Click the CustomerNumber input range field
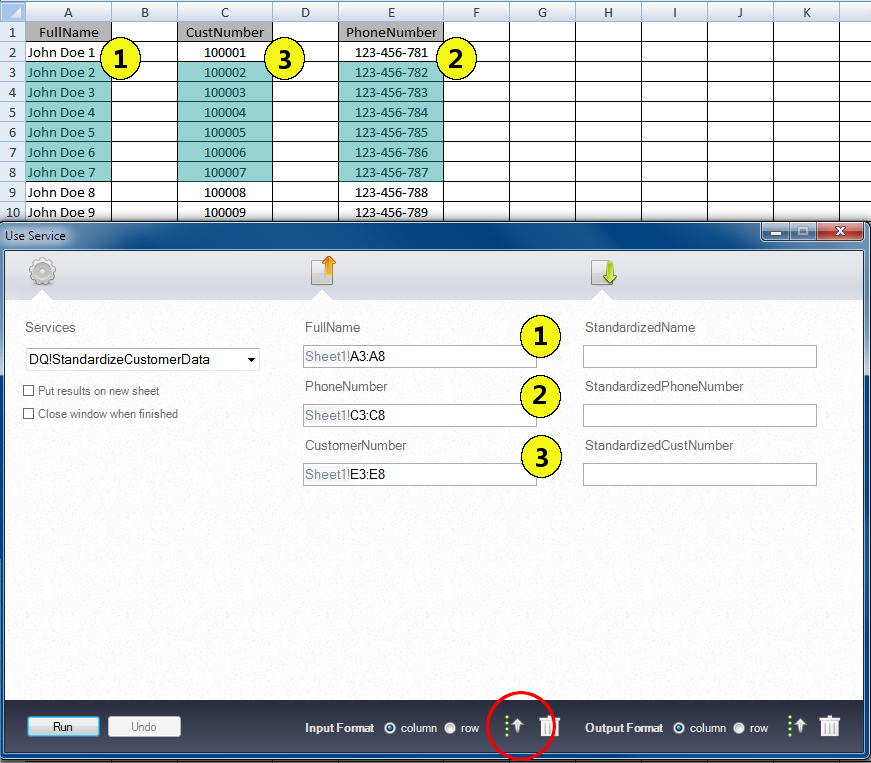Image resolution: width=871 pixels, height=763 pixels. [419, 474]
